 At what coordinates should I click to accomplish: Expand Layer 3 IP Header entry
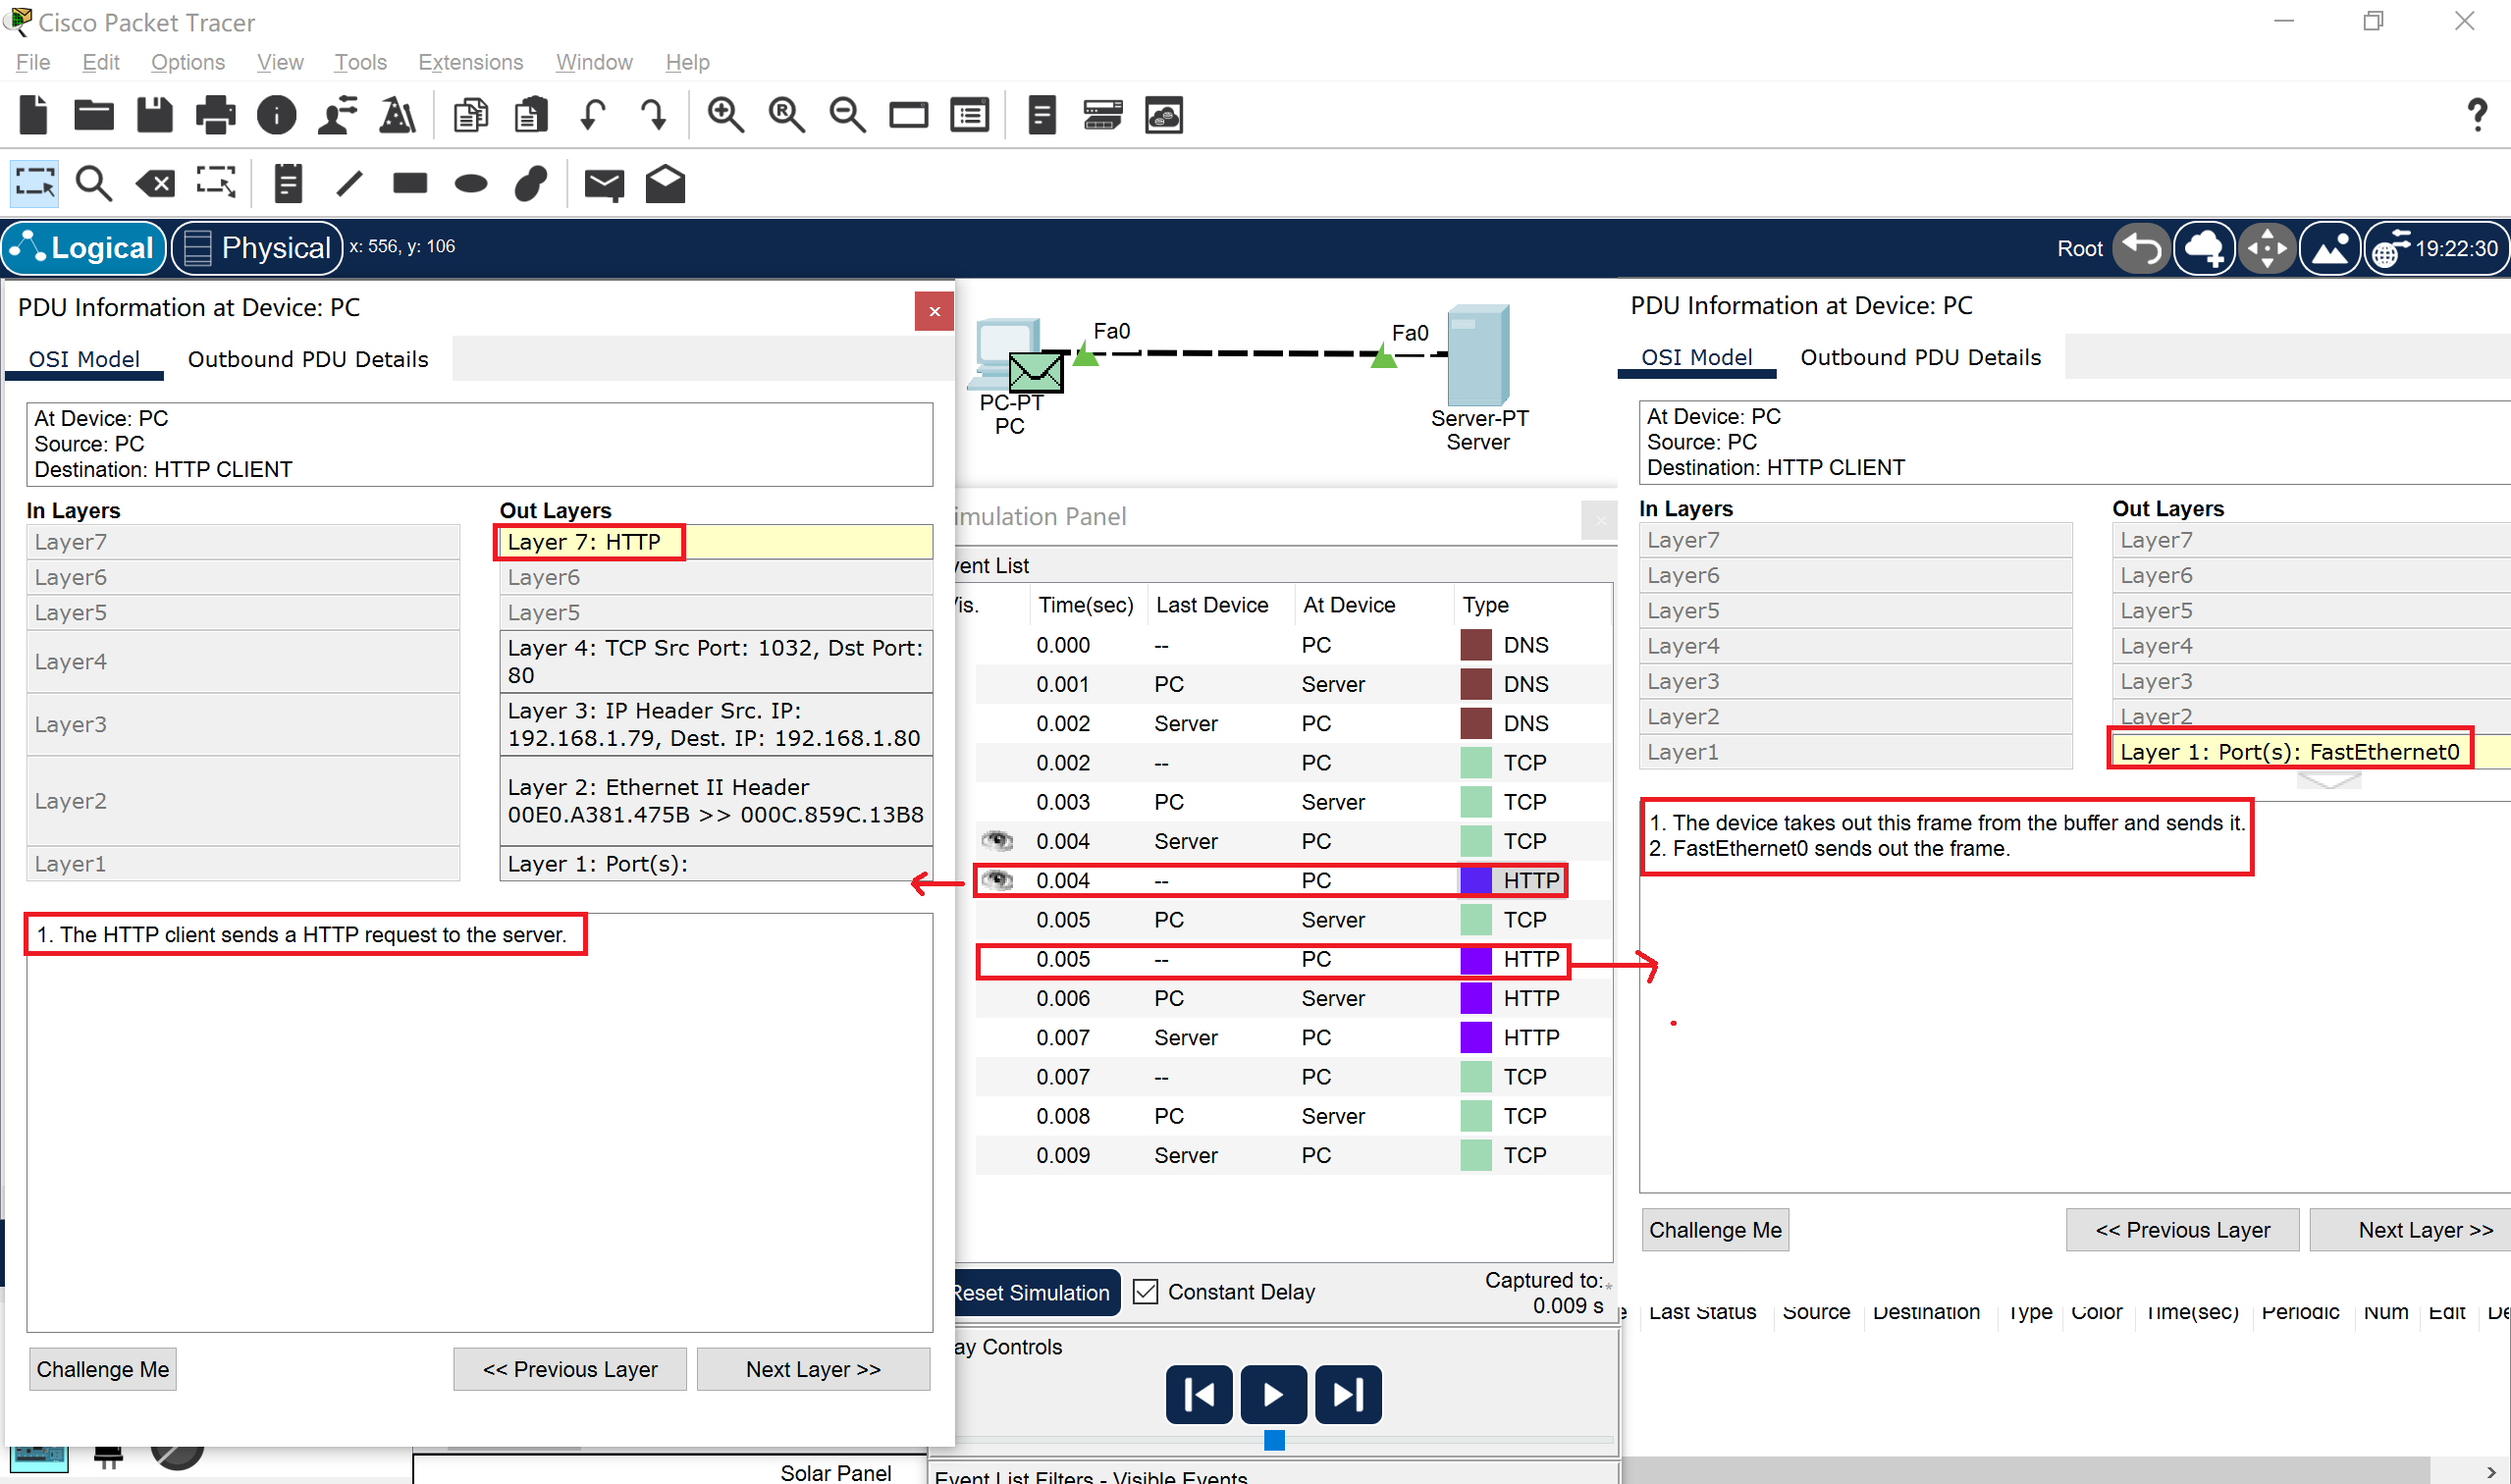(714, 724)
